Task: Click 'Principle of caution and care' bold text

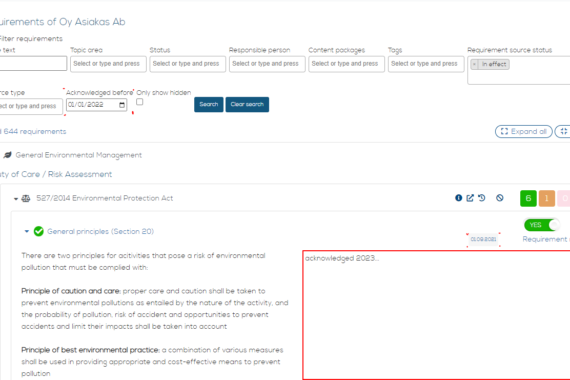Action: (x=71, y=291)
